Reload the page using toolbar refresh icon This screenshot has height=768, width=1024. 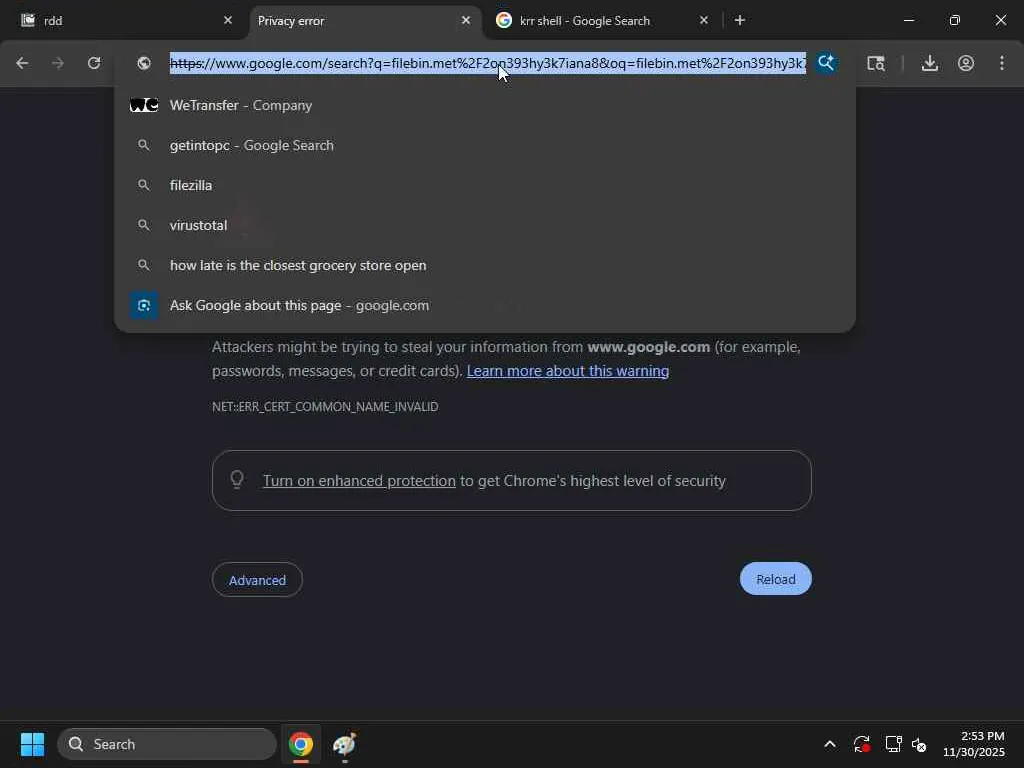click(94, 63)
